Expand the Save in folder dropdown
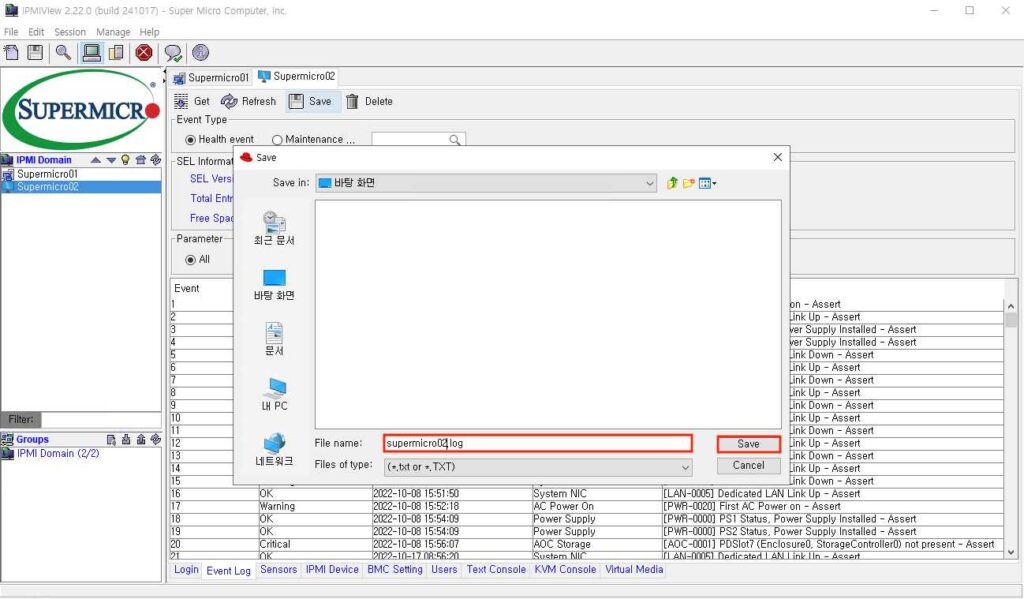Viewport: 1024px width, 599px height. click(x=650, y=184)
